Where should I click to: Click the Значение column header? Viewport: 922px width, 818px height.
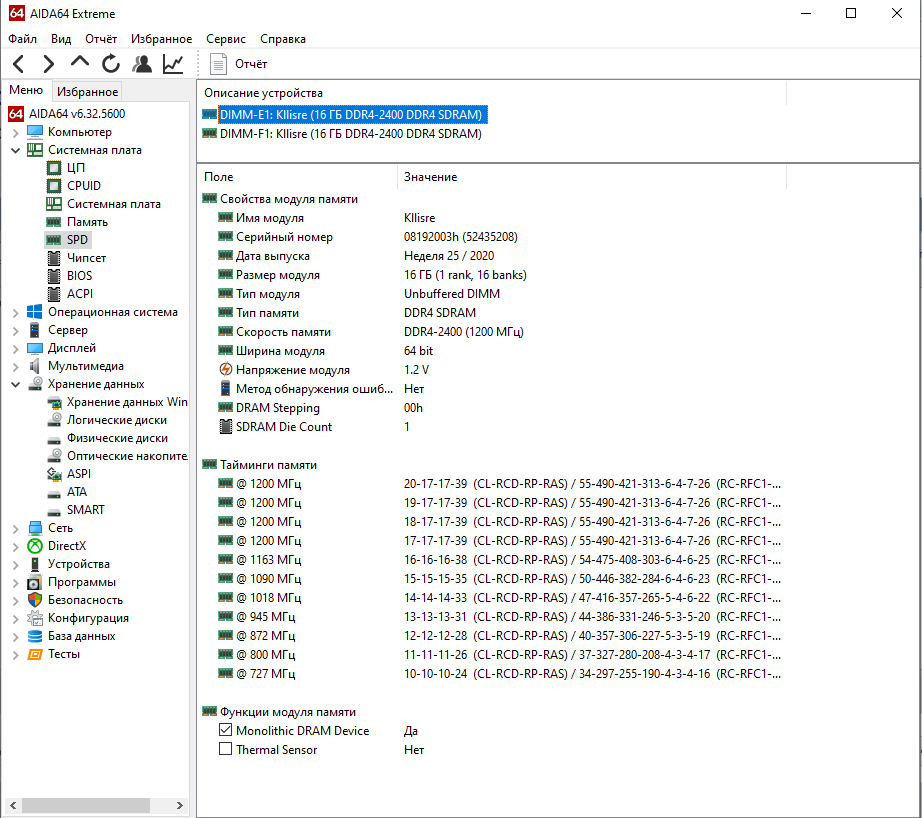[x=592, y=176]
